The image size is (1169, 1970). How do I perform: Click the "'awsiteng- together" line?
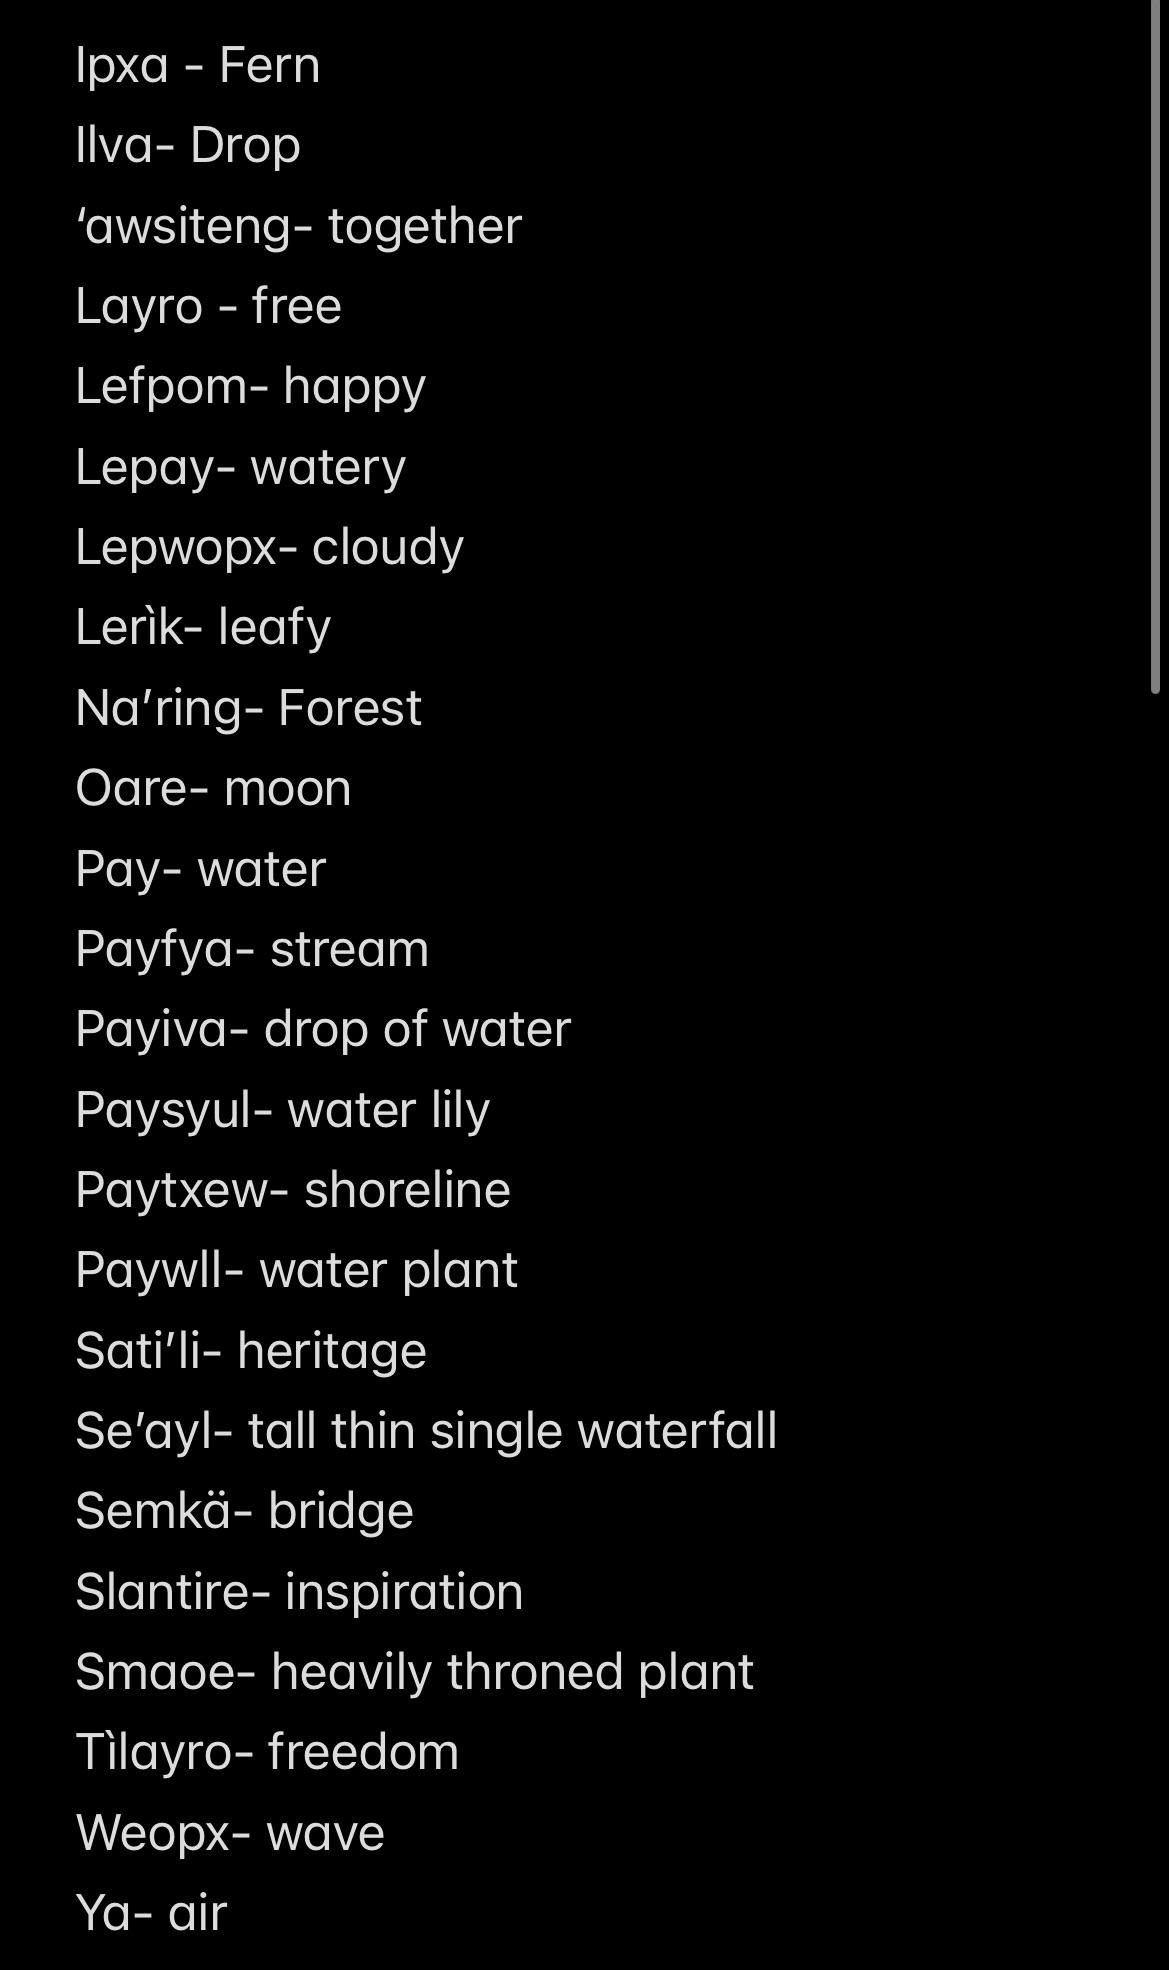click(299, 226)
